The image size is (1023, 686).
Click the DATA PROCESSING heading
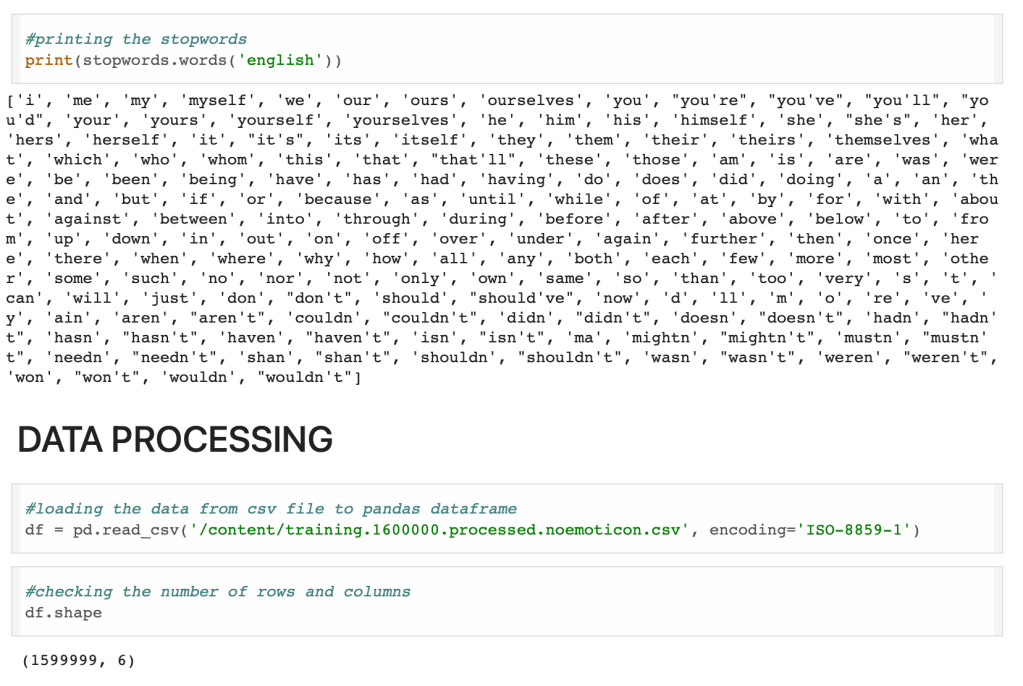click(x=175, y=439)
